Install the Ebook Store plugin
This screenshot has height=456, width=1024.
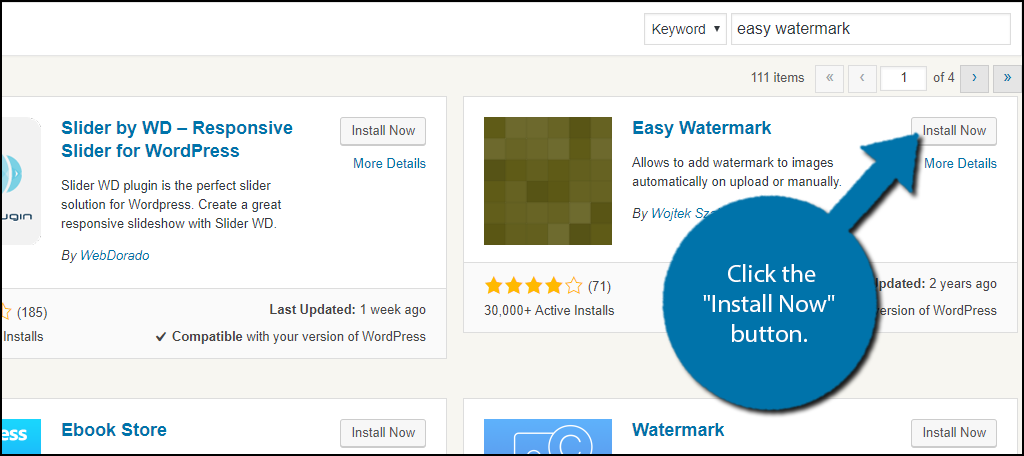[383, 432]
